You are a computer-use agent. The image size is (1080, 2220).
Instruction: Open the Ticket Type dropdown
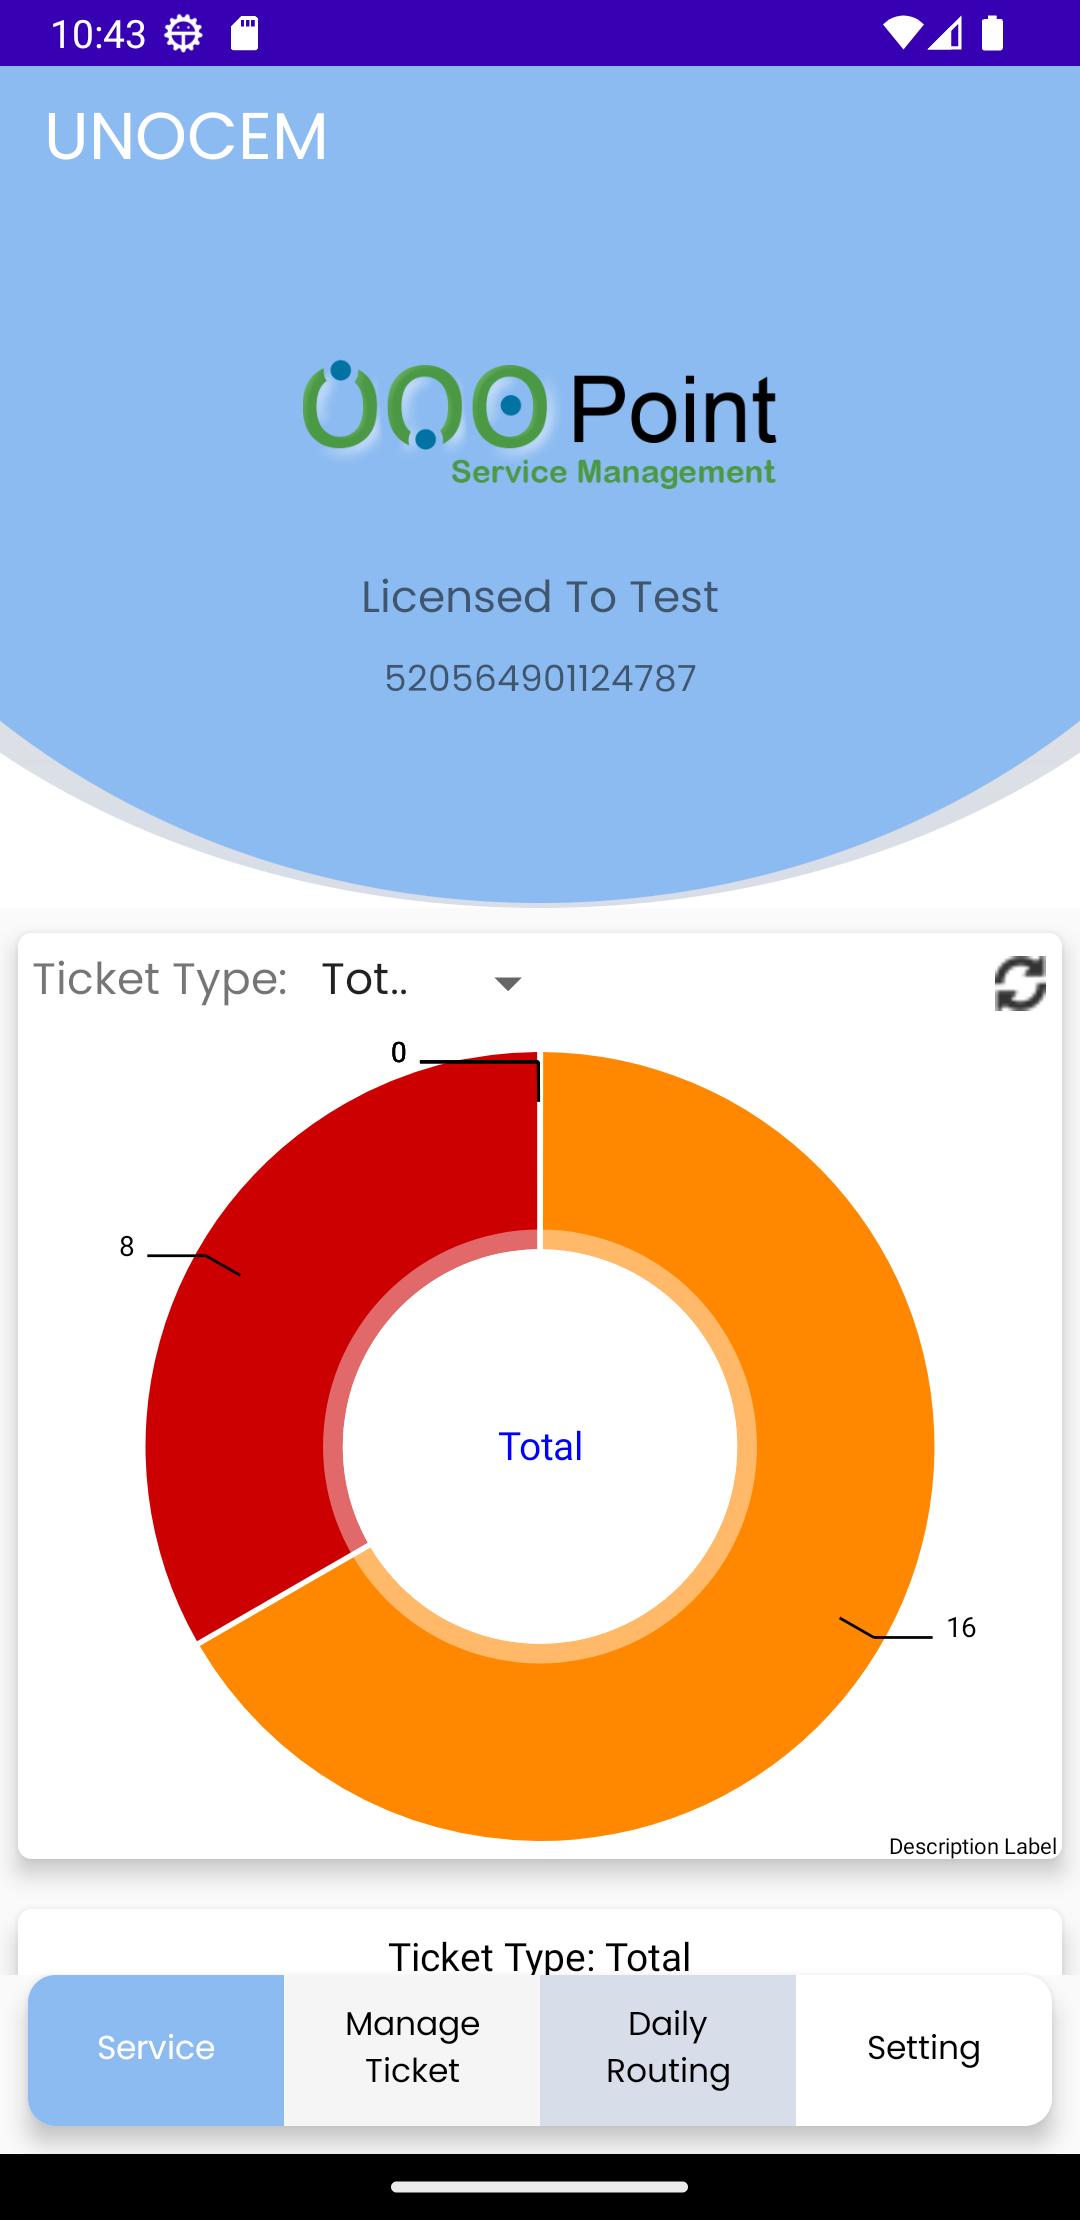click(x=424, y=981)
